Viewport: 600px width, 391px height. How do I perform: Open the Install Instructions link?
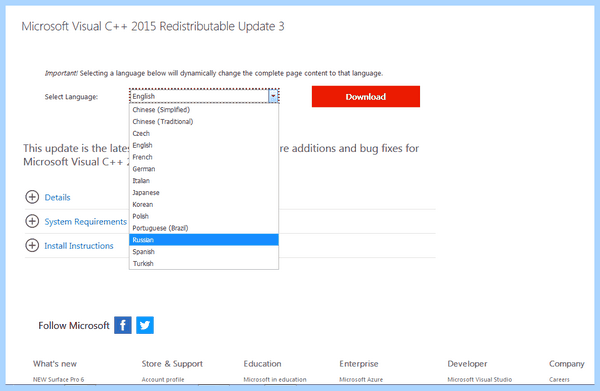coord(79,246)
